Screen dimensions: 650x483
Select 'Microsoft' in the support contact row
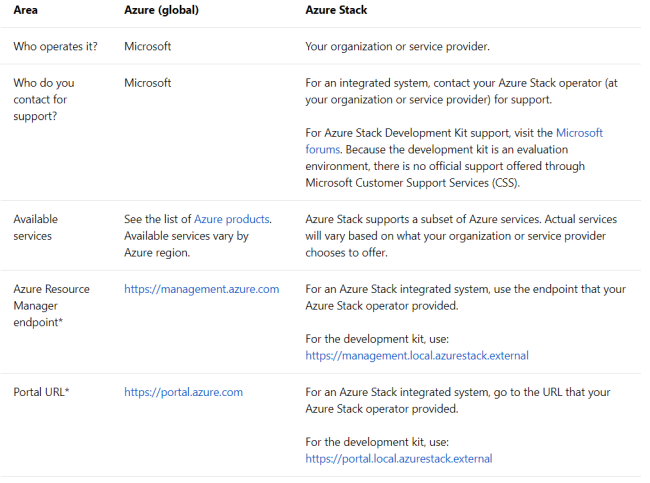tap(148, 83)
